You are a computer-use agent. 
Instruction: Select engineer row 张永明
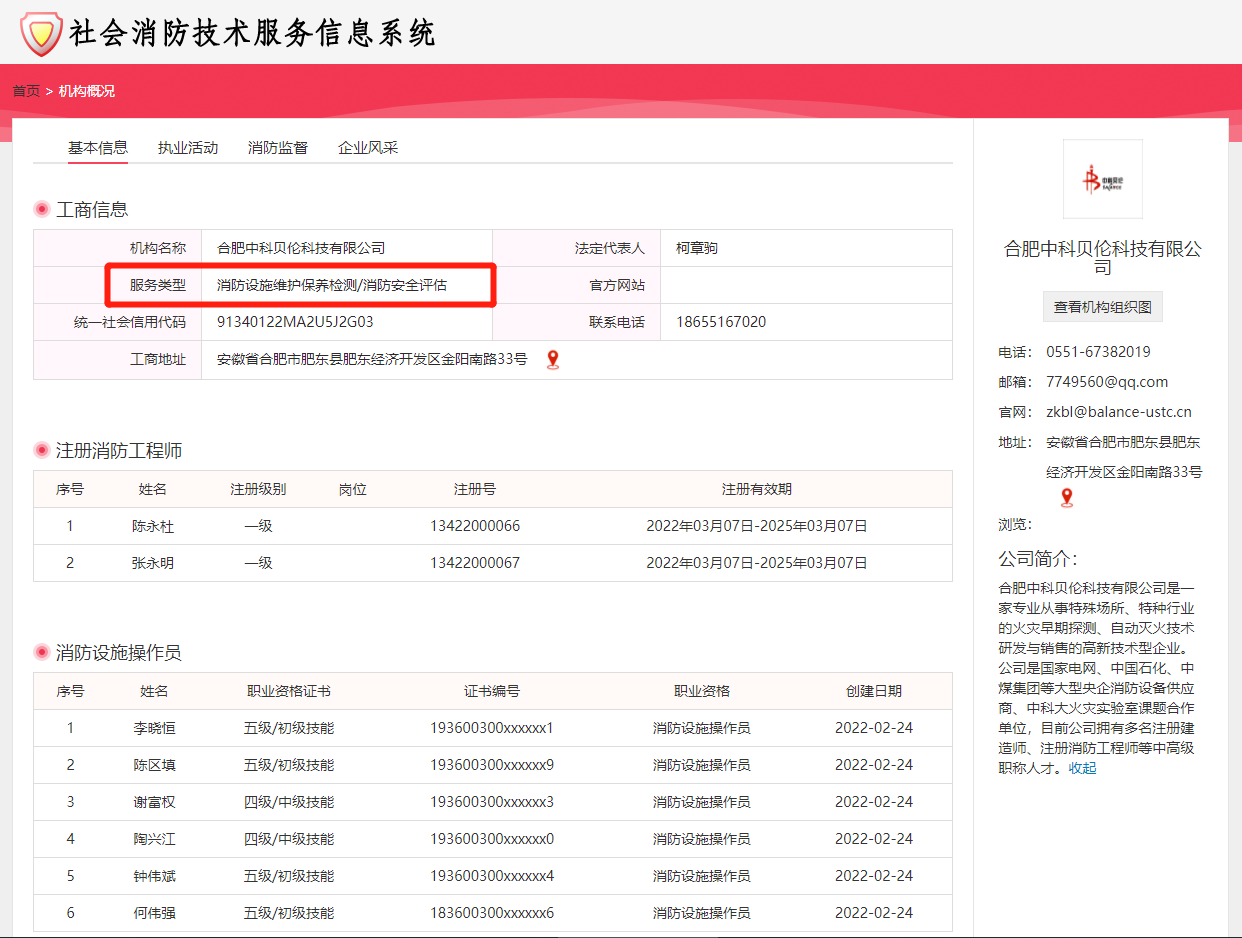tap(493, 563)
